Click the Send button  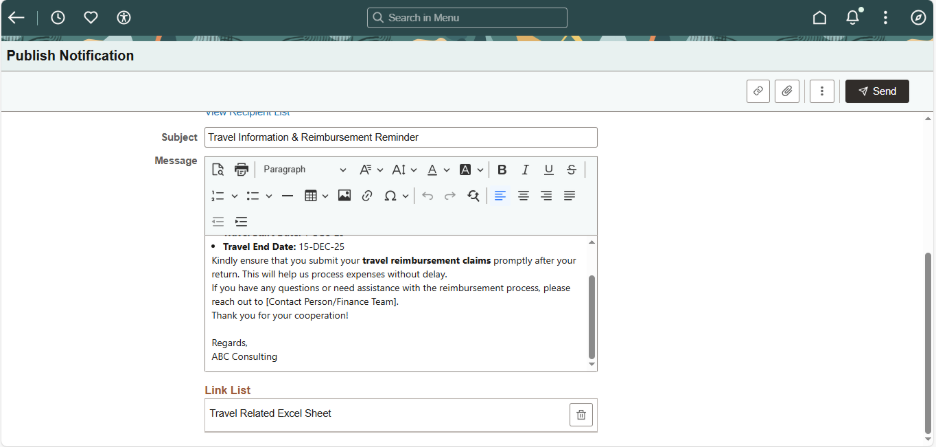point(877,91)
